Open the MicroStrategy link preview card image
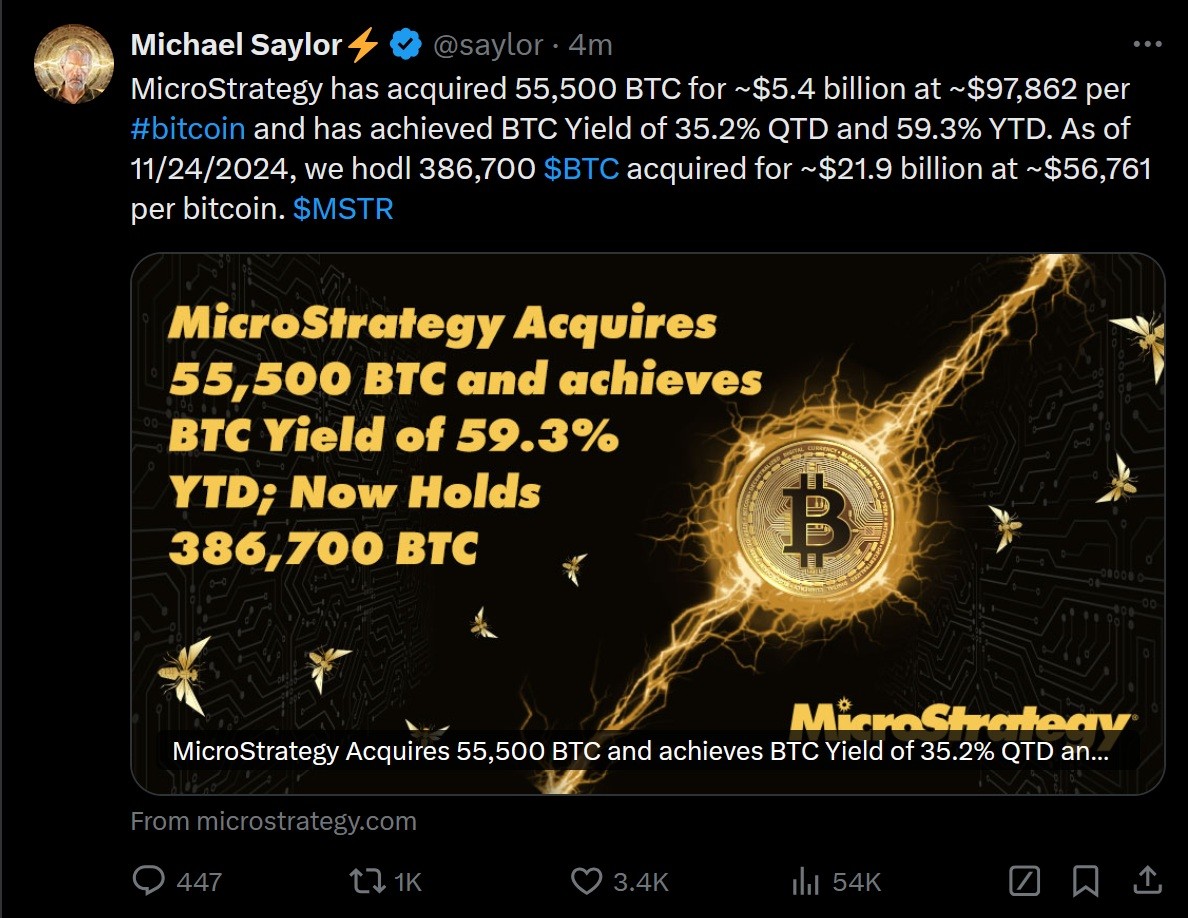 coord(648,523)
